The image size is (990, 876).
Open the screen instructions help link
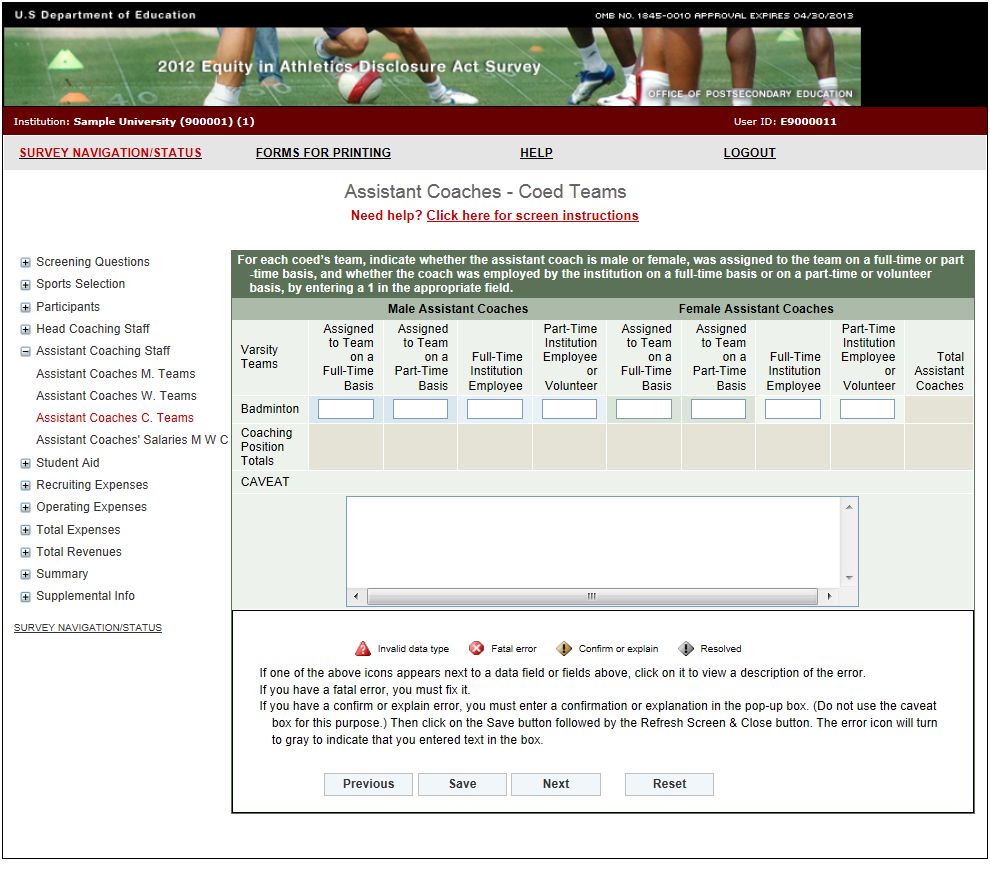532,216
